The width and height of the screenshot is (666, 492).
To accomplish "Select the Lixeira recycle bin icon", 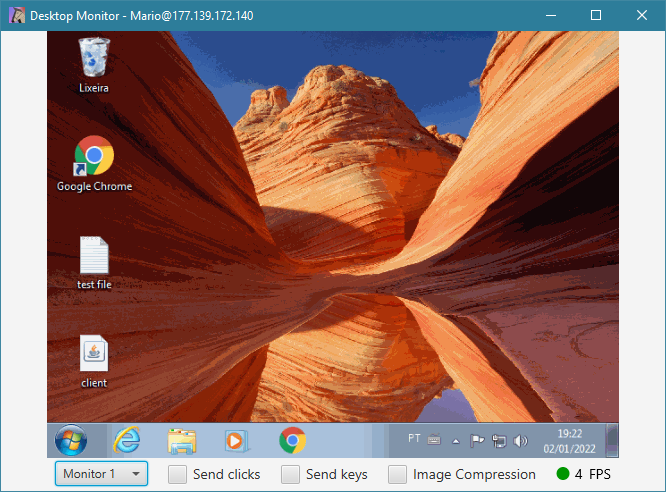I will [x=94, y=64].
